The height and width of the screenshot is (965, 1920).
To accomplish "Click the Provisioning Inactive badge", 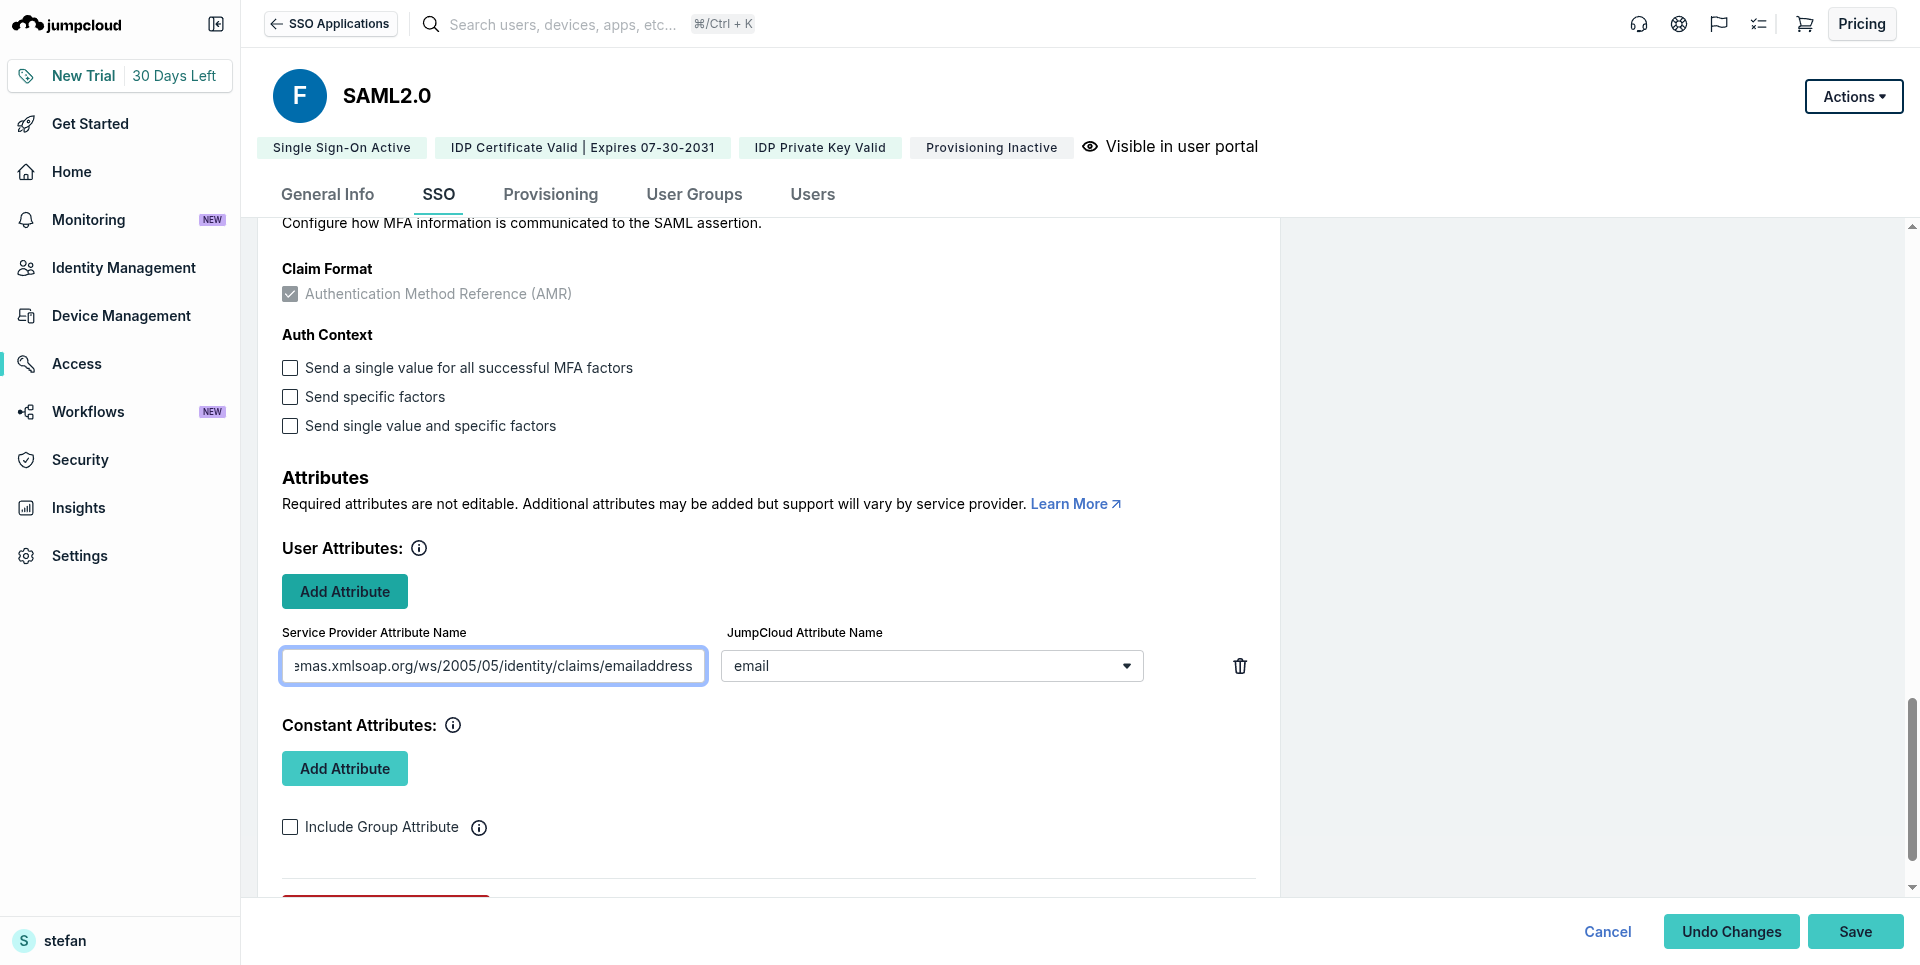I will coord(992,148).
